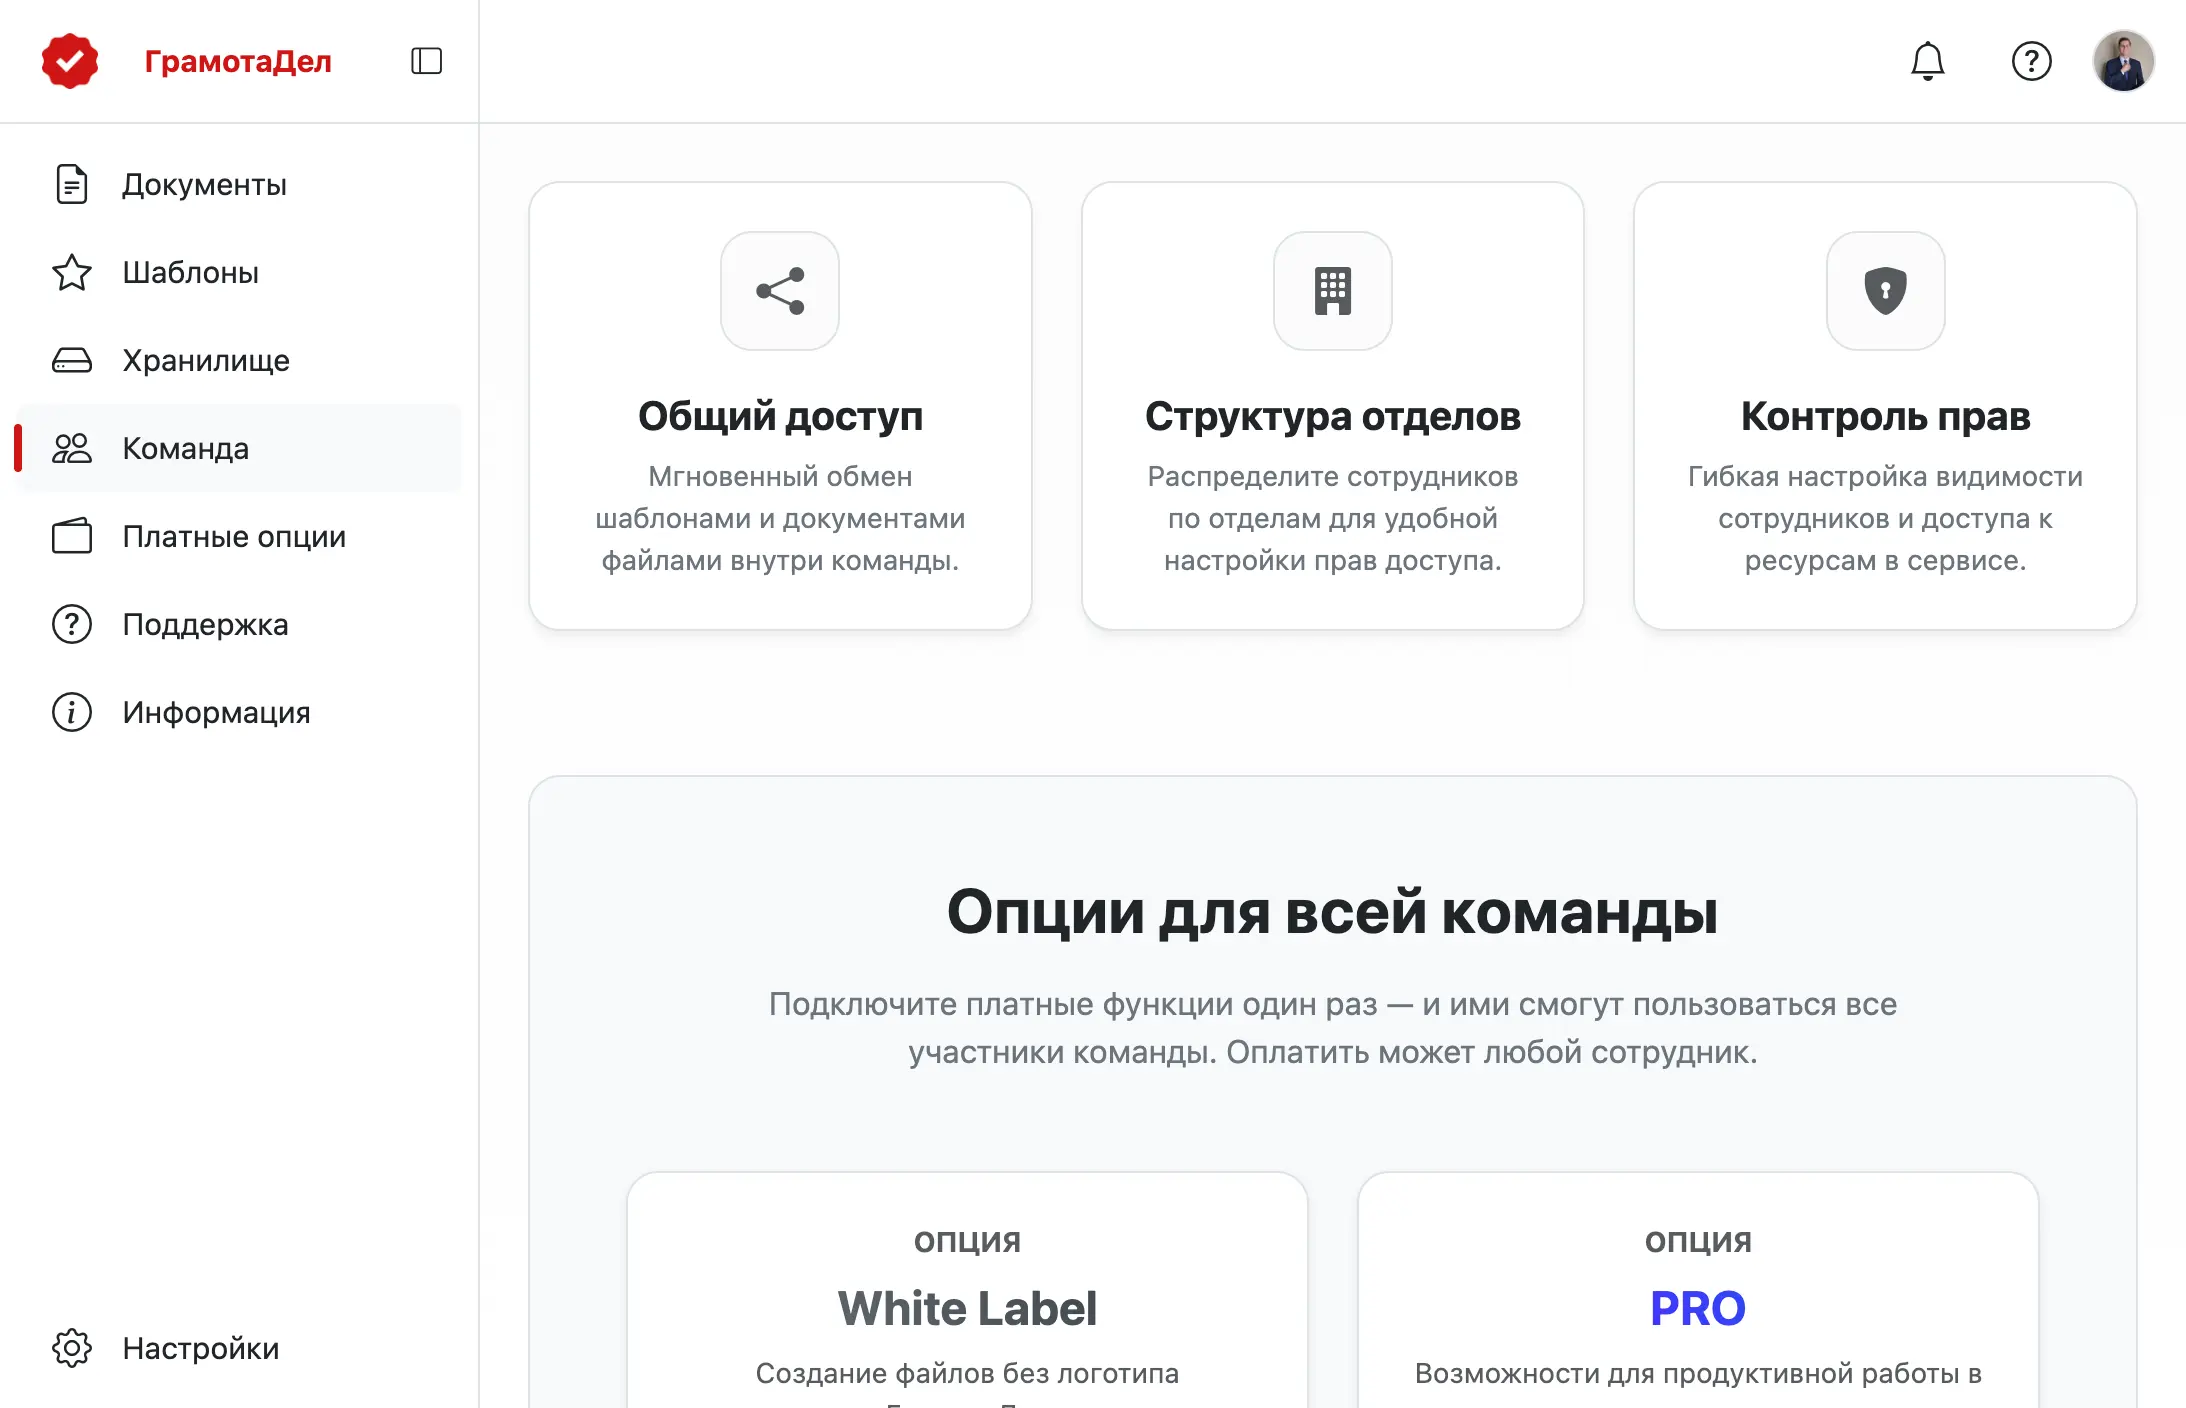Click the Шаблоны star icon
2186x1408 pixels.
[72, 272]
